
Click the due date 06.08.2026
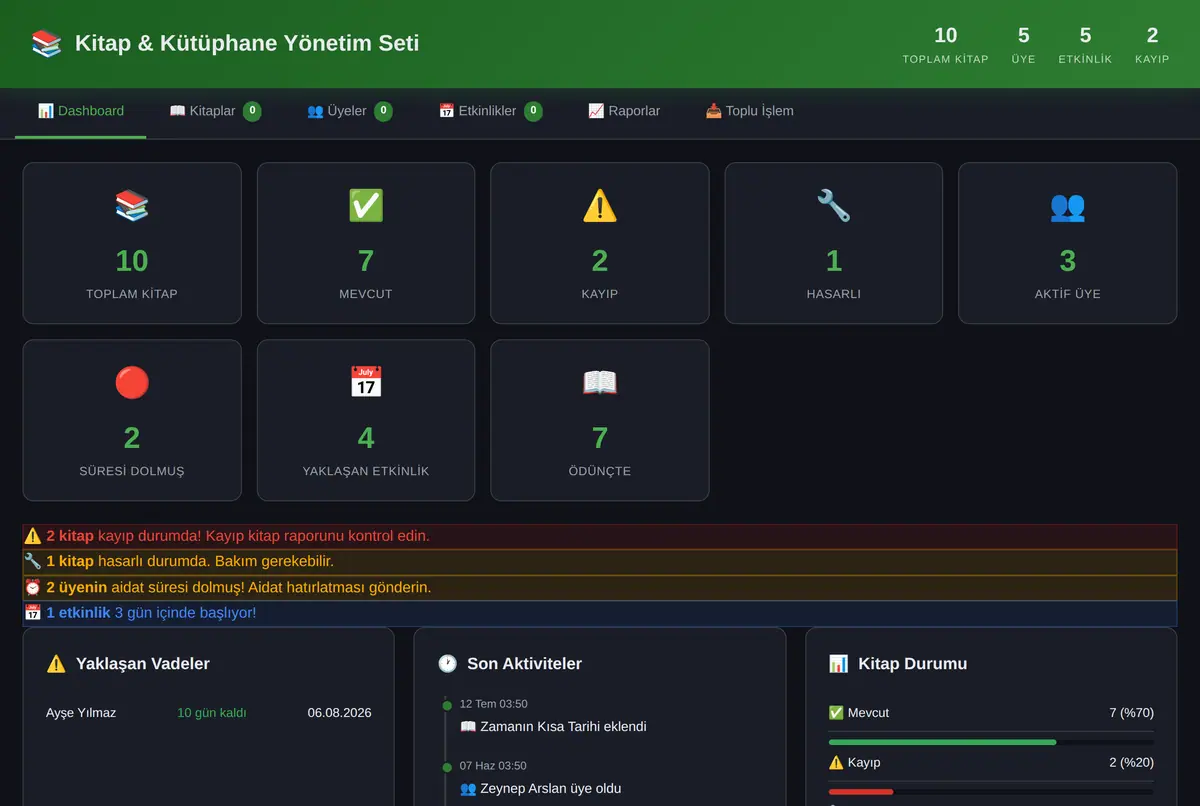340,713
